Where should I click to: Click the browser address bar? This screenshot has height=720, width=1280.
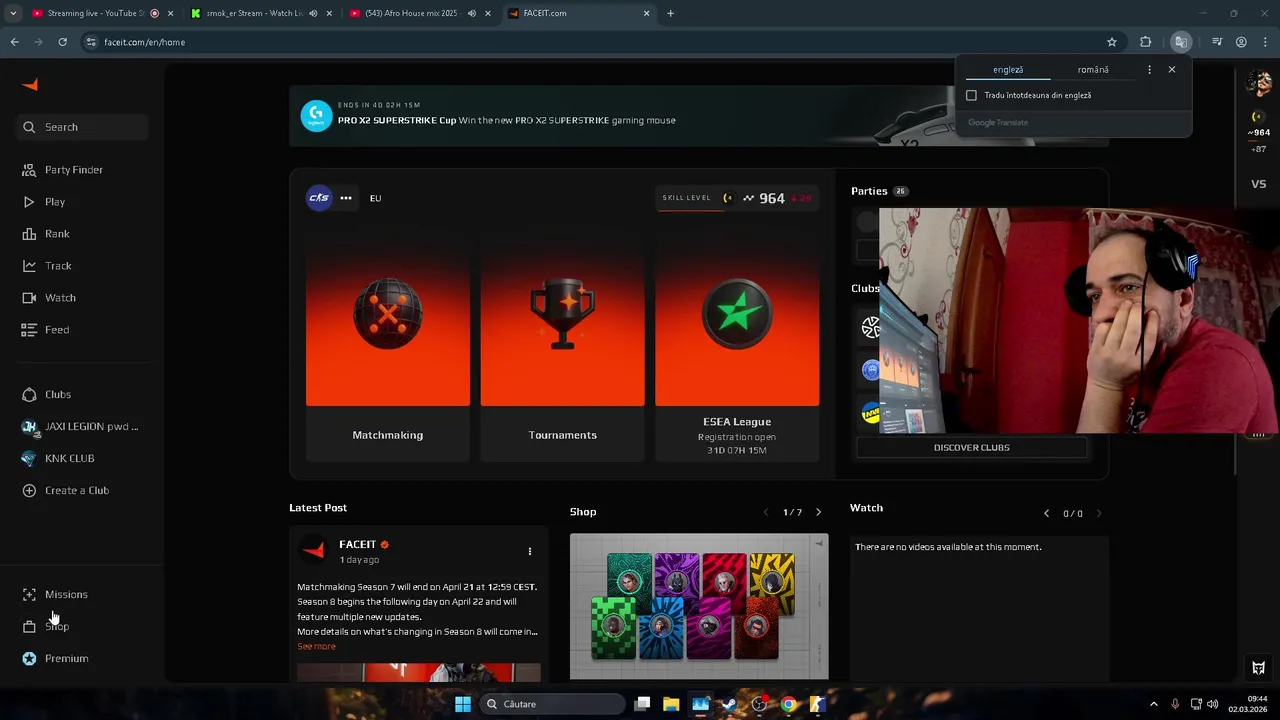(590, 42)
